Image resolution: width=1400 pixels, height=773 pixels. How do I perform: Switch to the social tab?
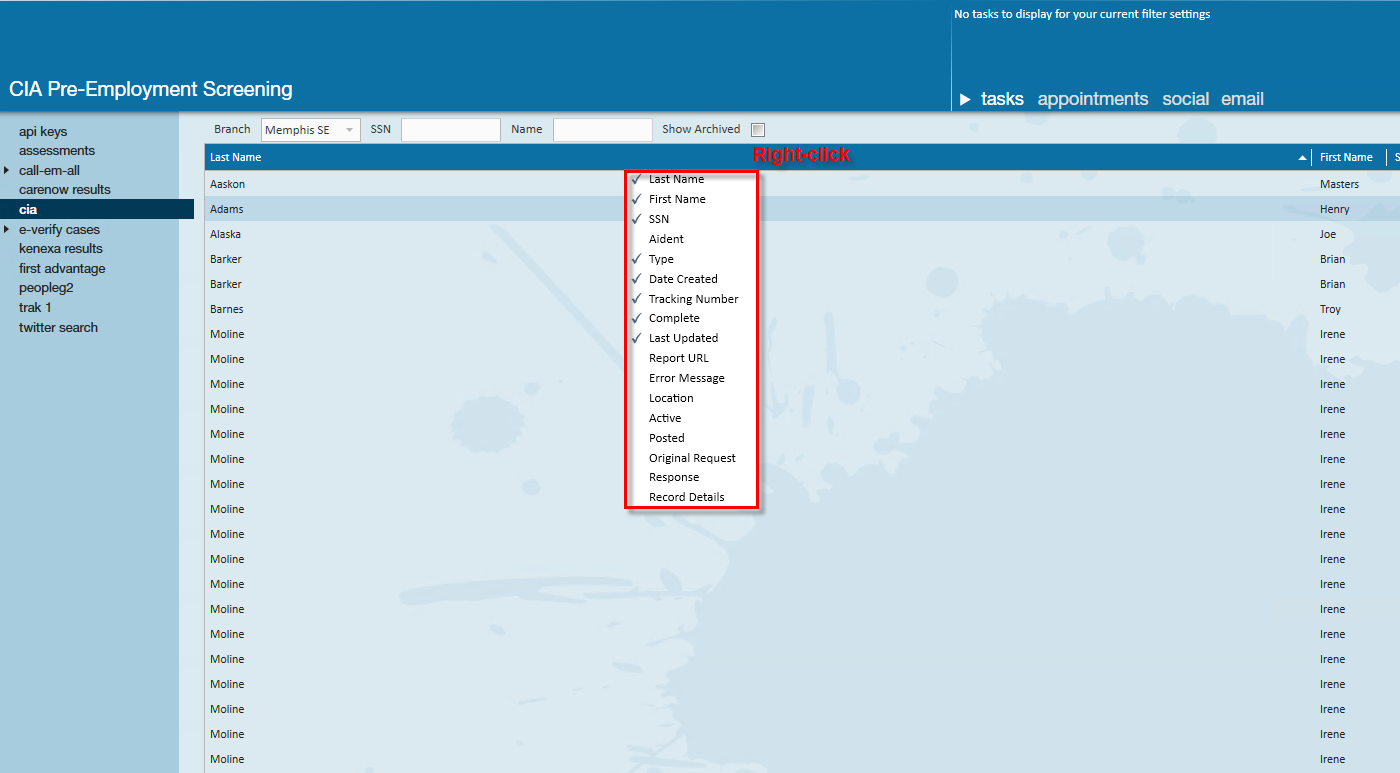(1186, 99)
